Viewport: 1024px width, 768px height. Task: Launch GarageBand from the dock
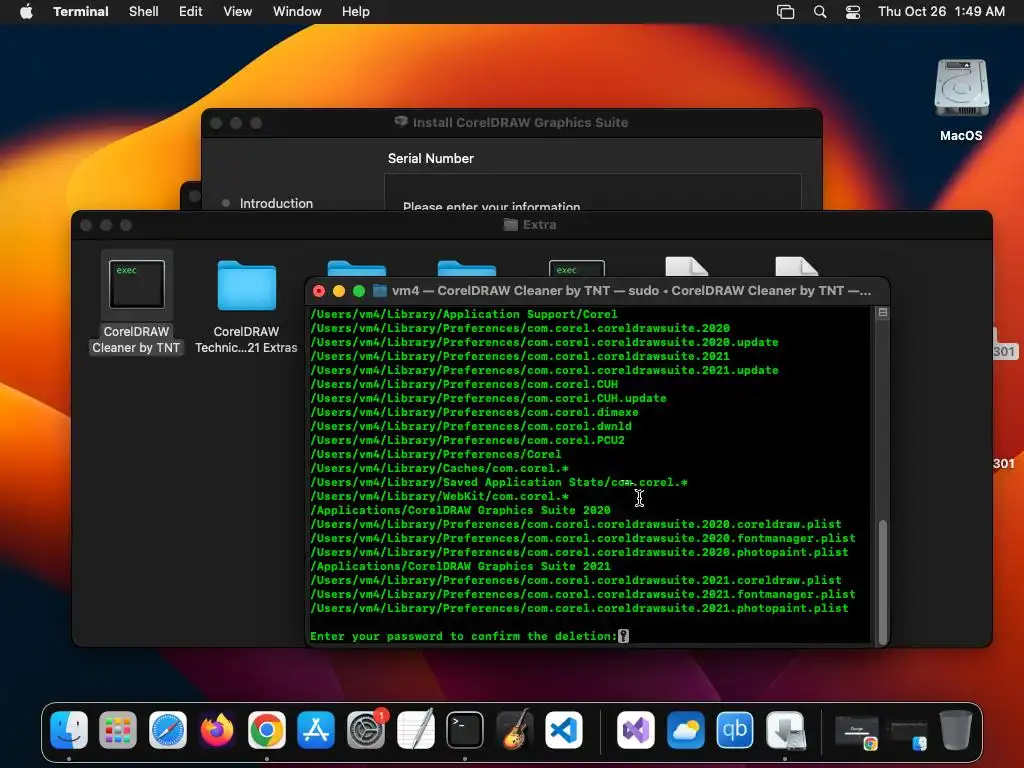tap(515, 729)
